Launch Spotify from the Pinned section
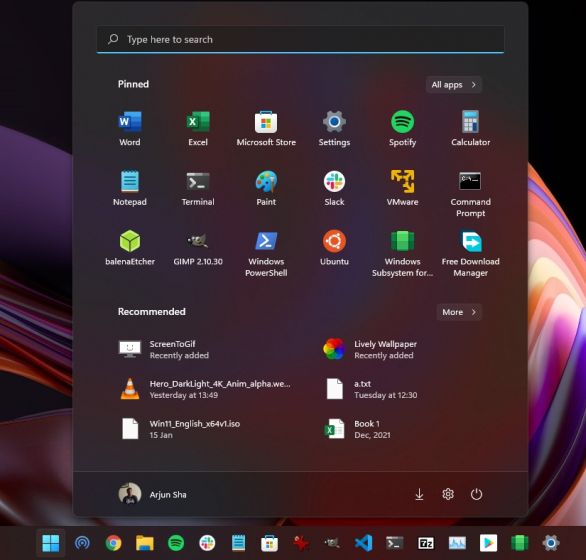The width and height of the screenshot is (586, 560). [x=403, y=128]
